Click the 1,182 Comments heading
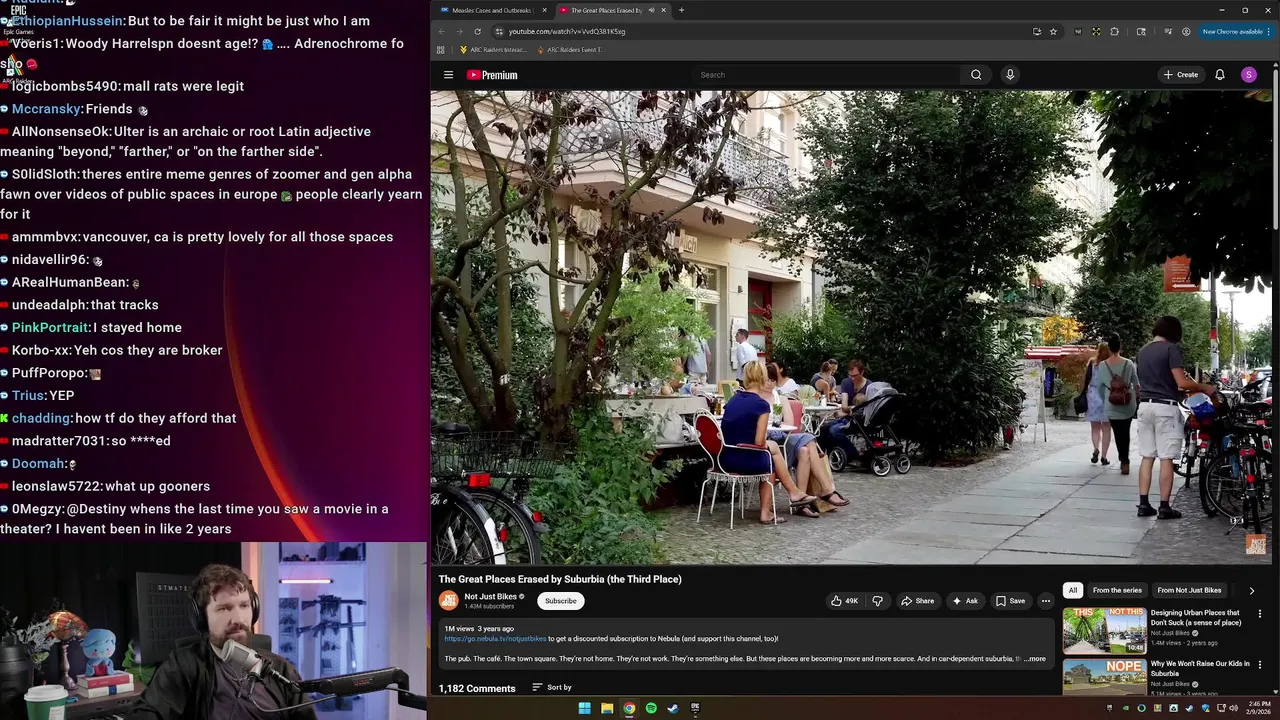This screenshot has width=1280, height=720. tap(477, 688)
